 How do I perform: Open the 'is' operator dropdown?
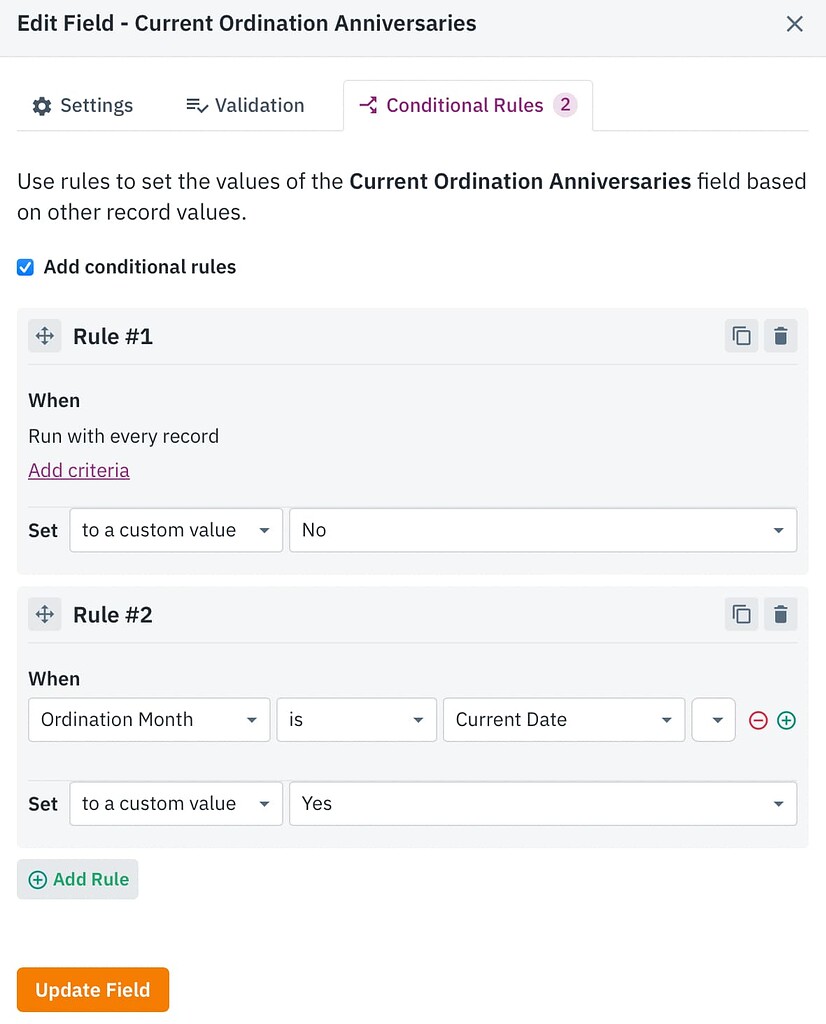tap(356, 720)
